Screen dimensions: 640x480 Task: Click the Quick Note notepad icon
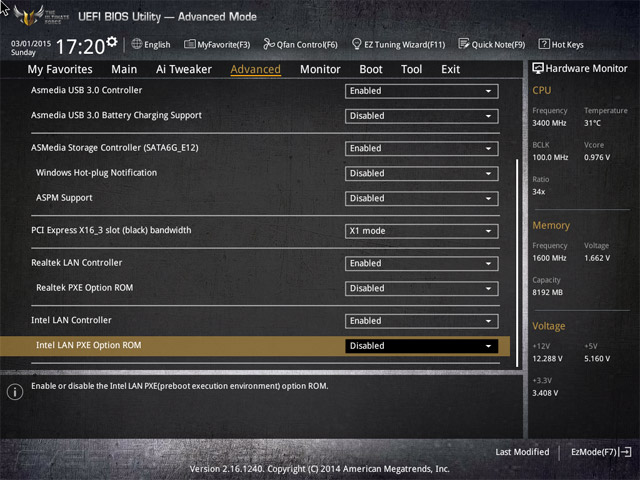pyautogui.click(x=464, y=44)
